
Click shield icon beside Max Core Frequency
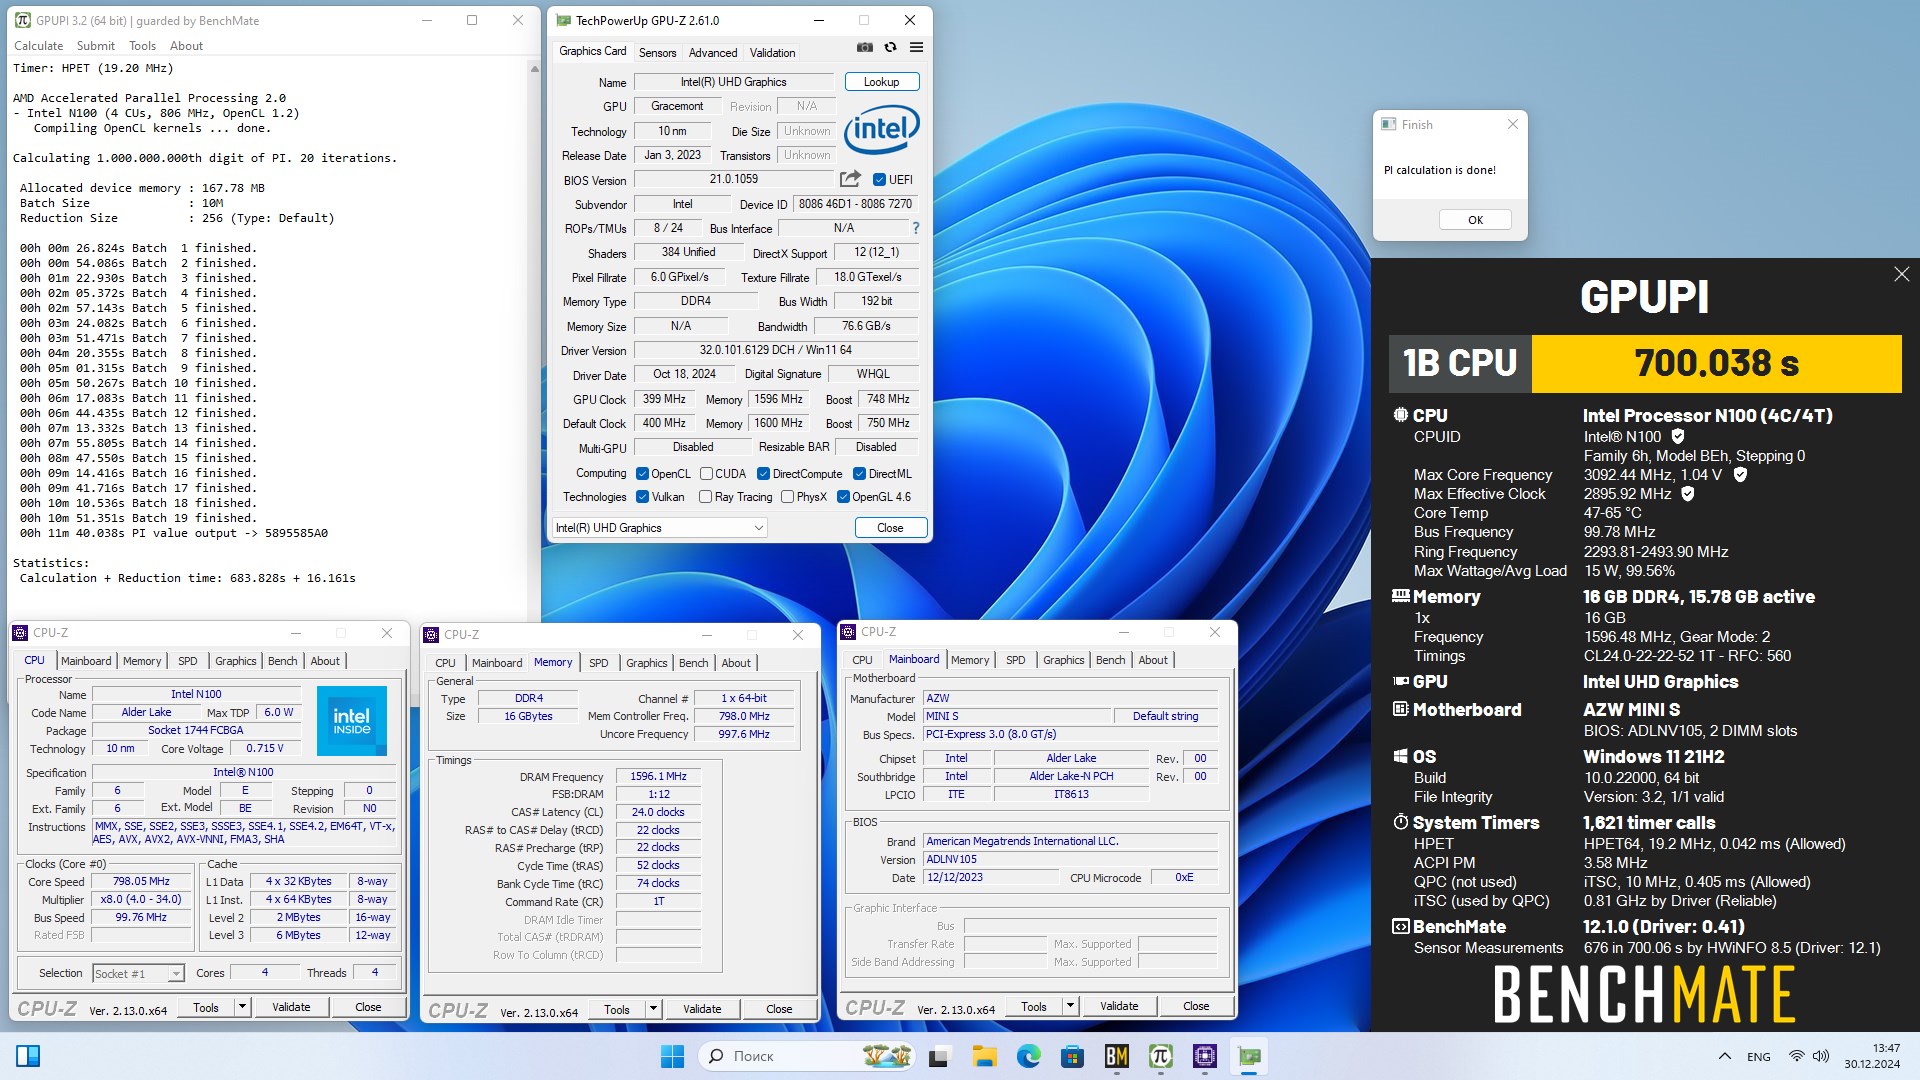(1740, 475)
